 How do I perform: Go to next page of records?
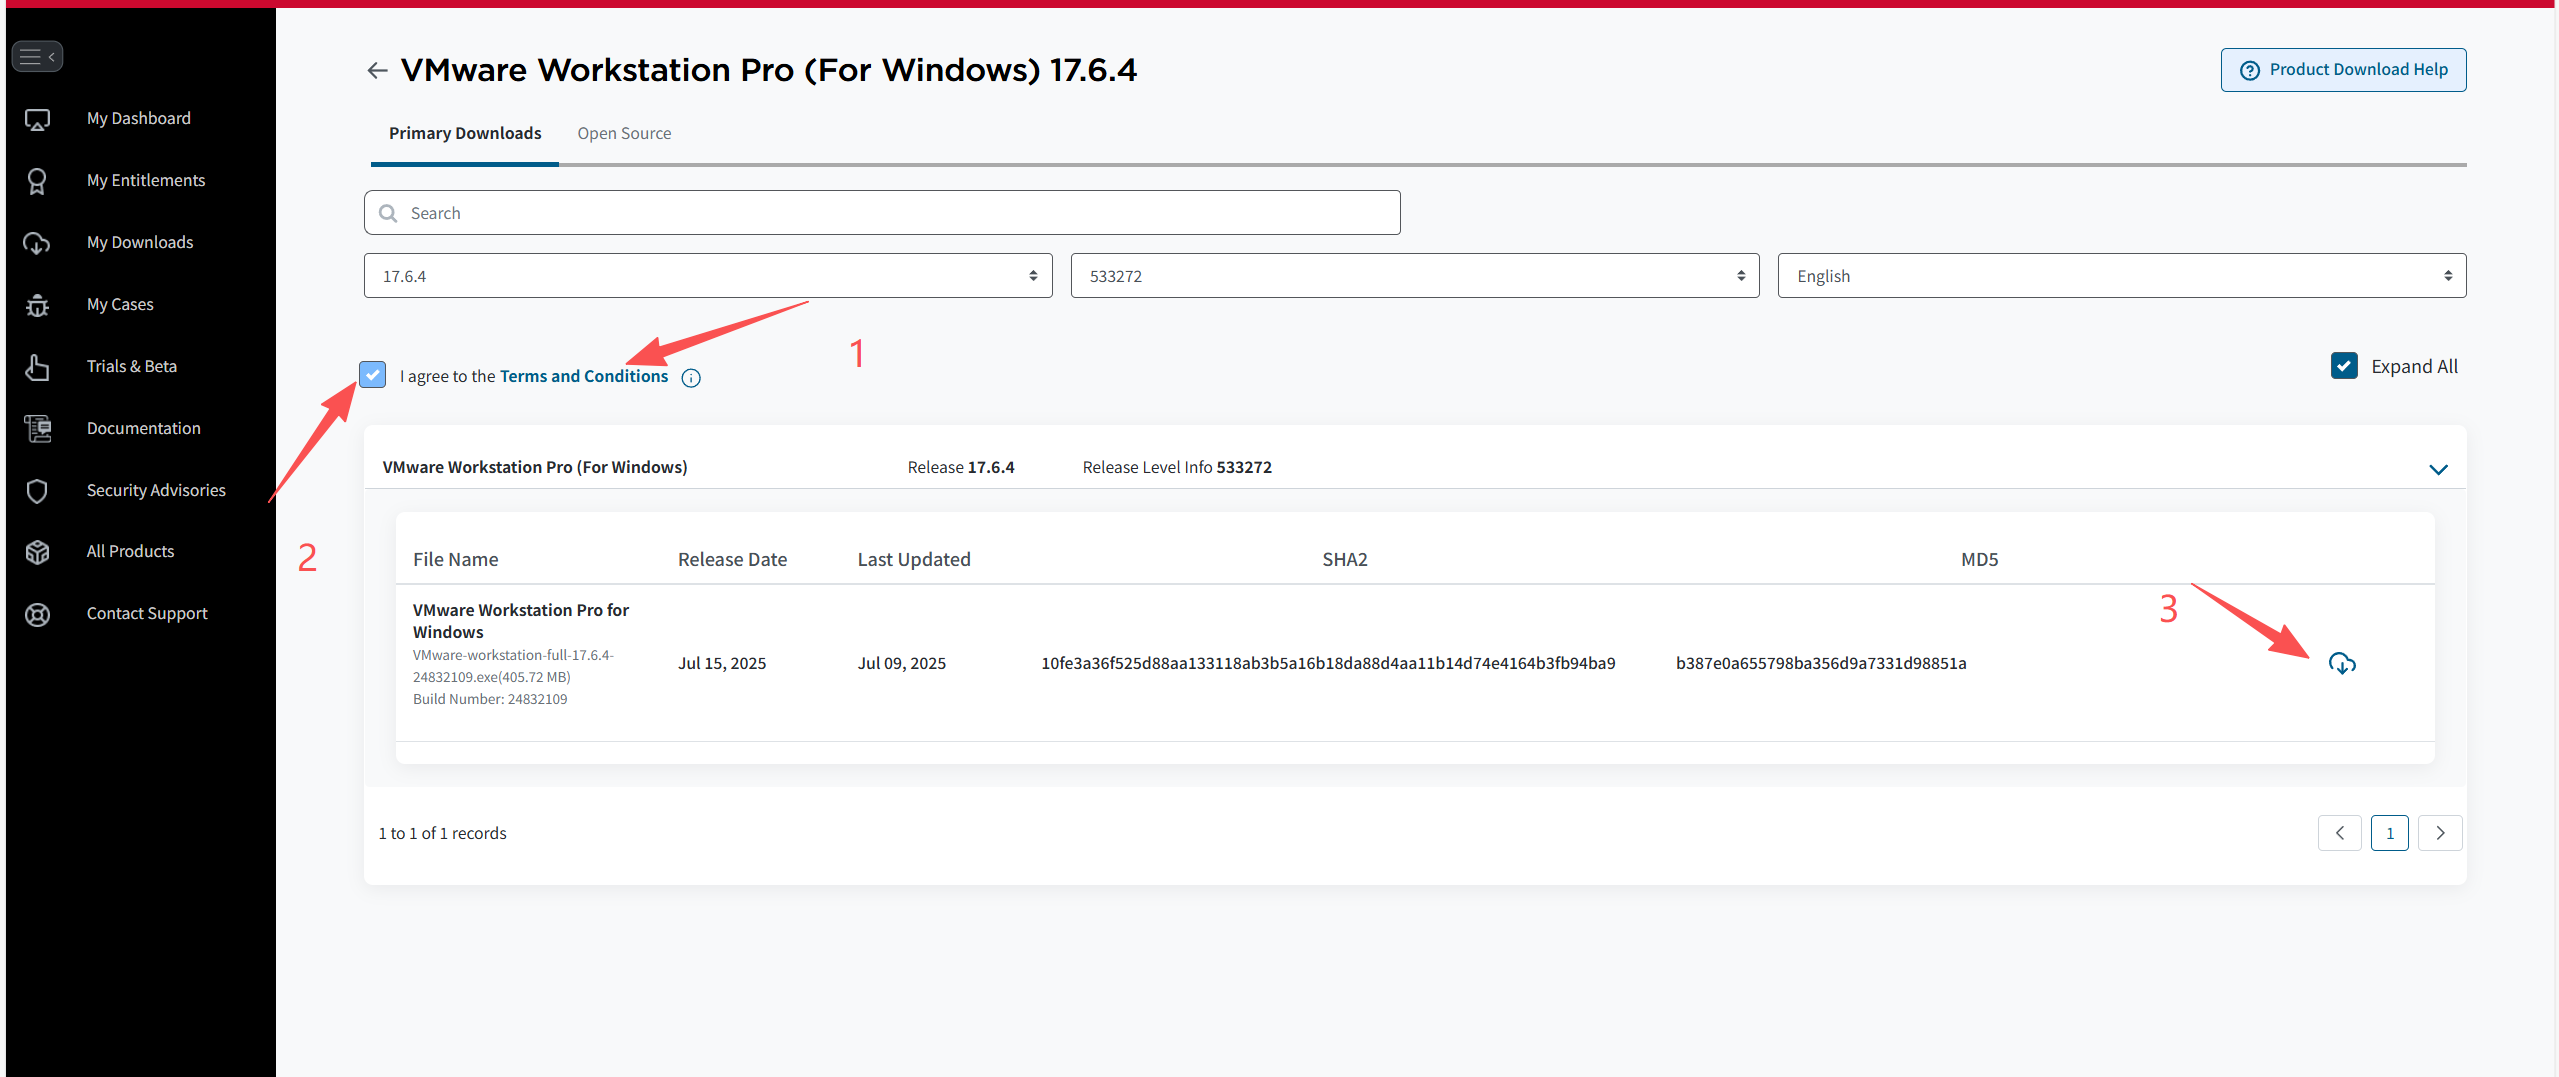(x=2440, y=833)
